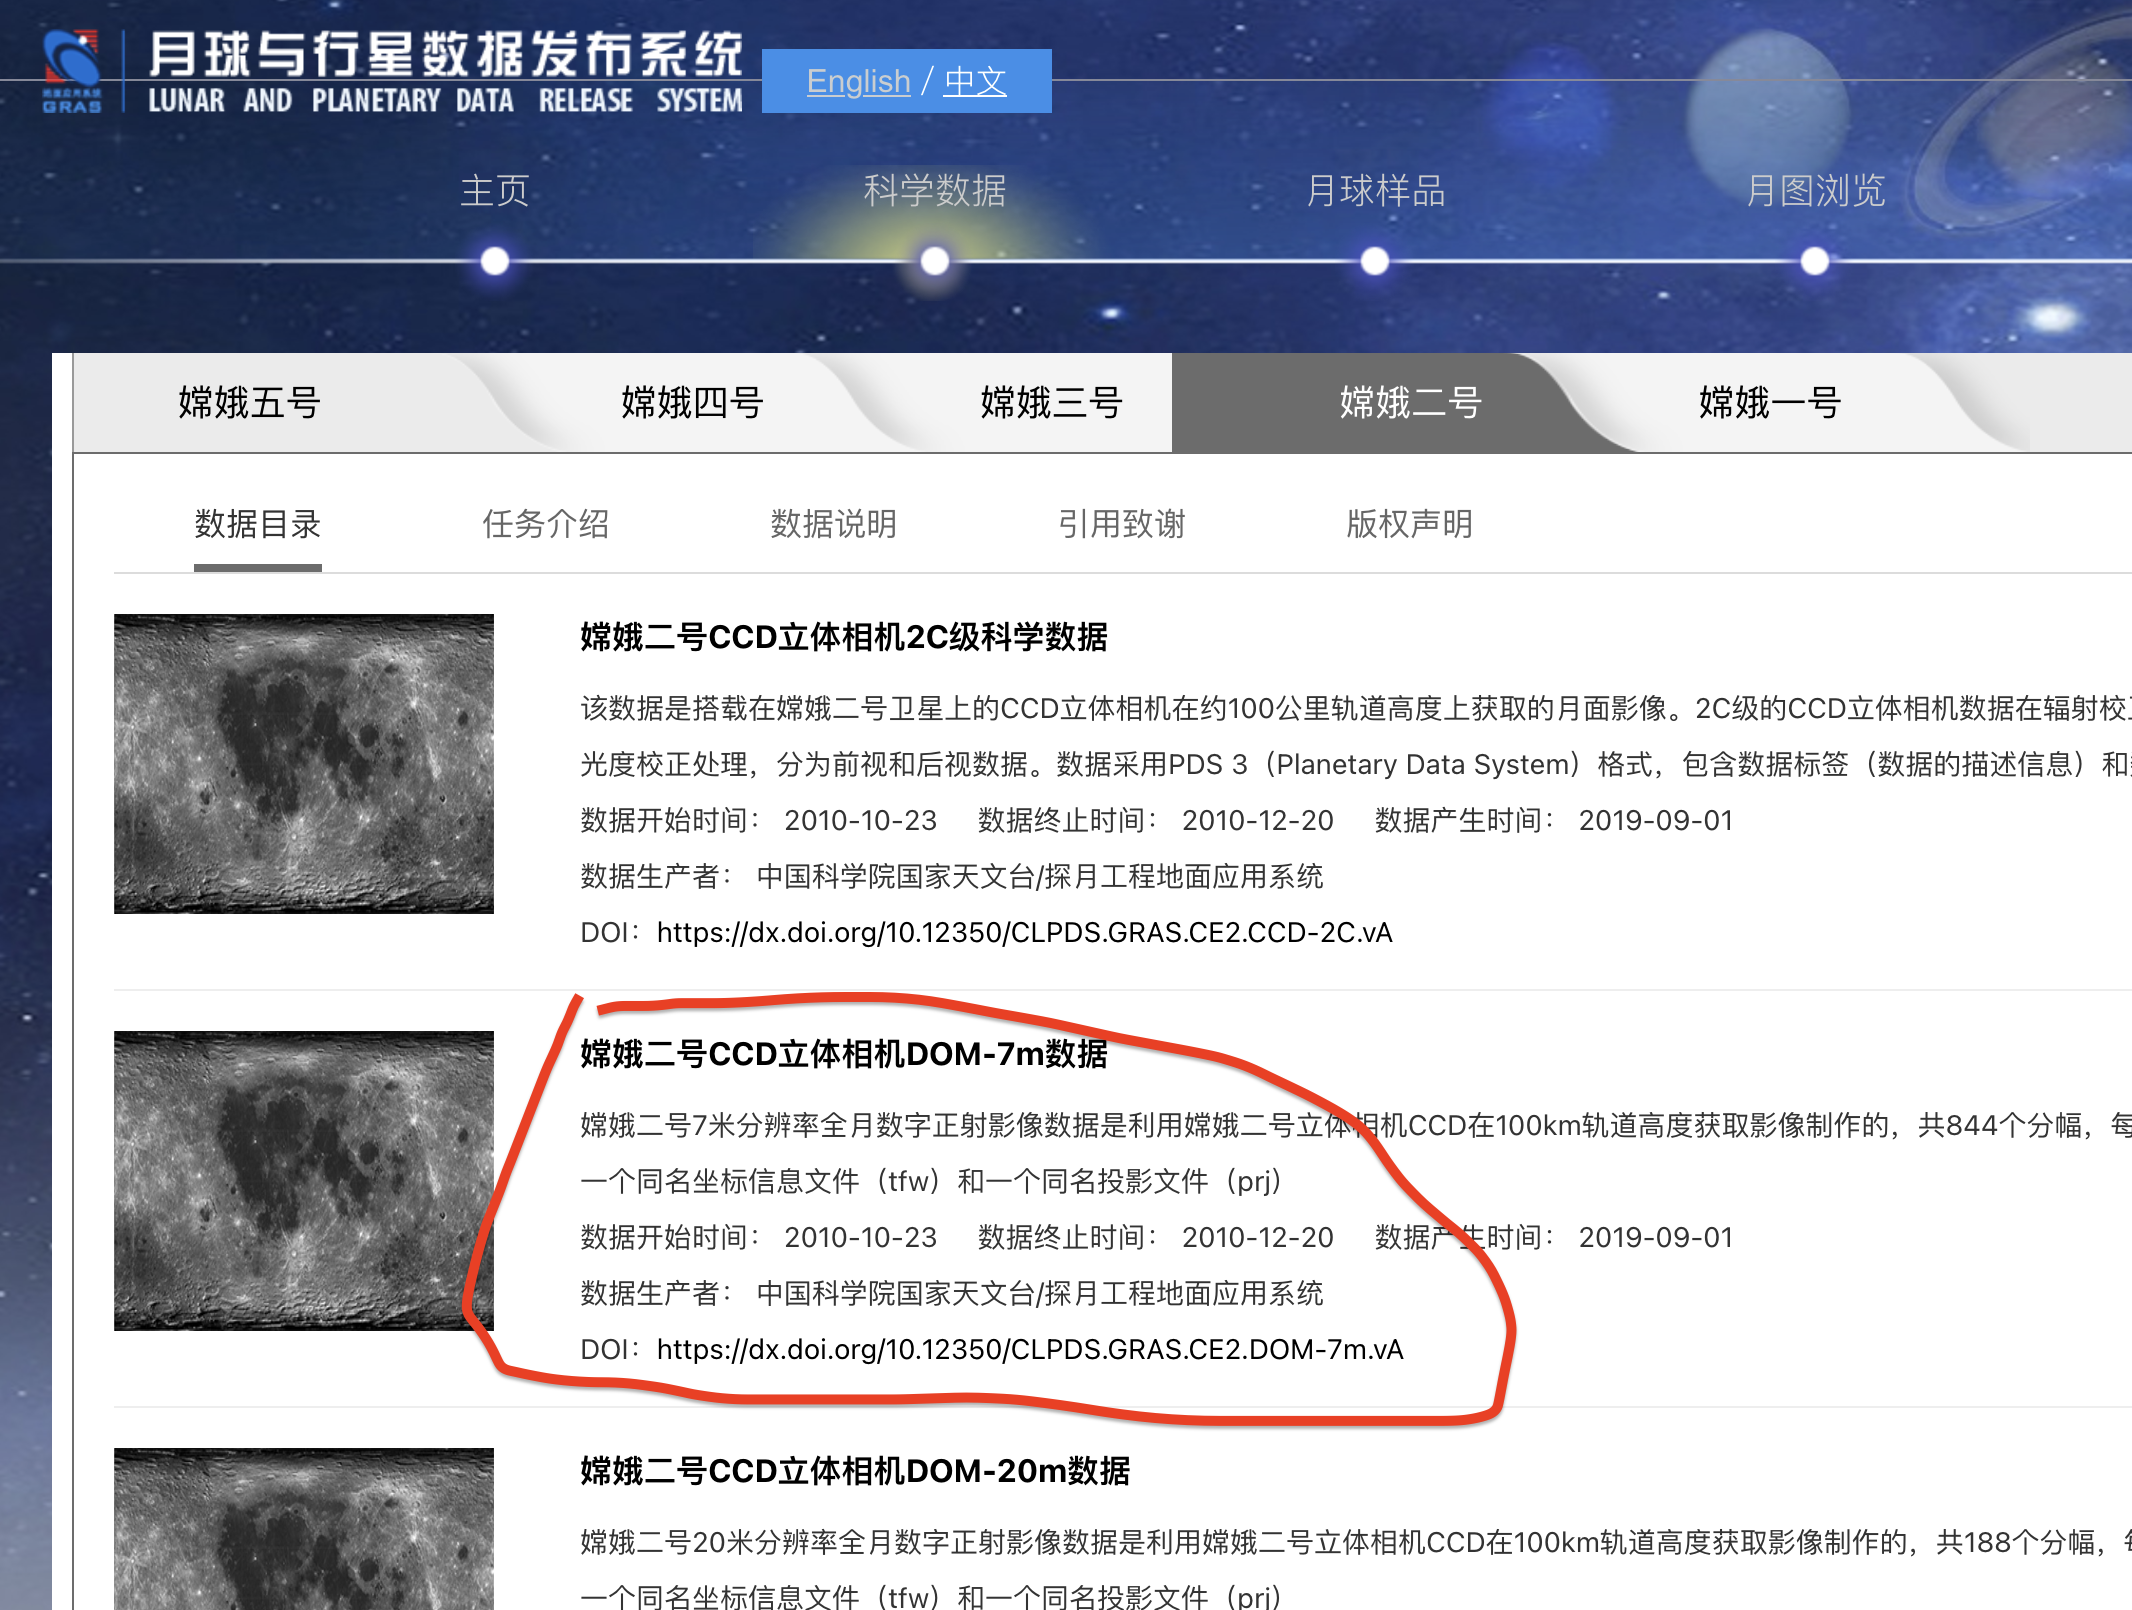The width and height of the screenshot is (2132, 1610).
Task: Switch to the 版权声明 sub-tab
Action: click(1409, 524)
